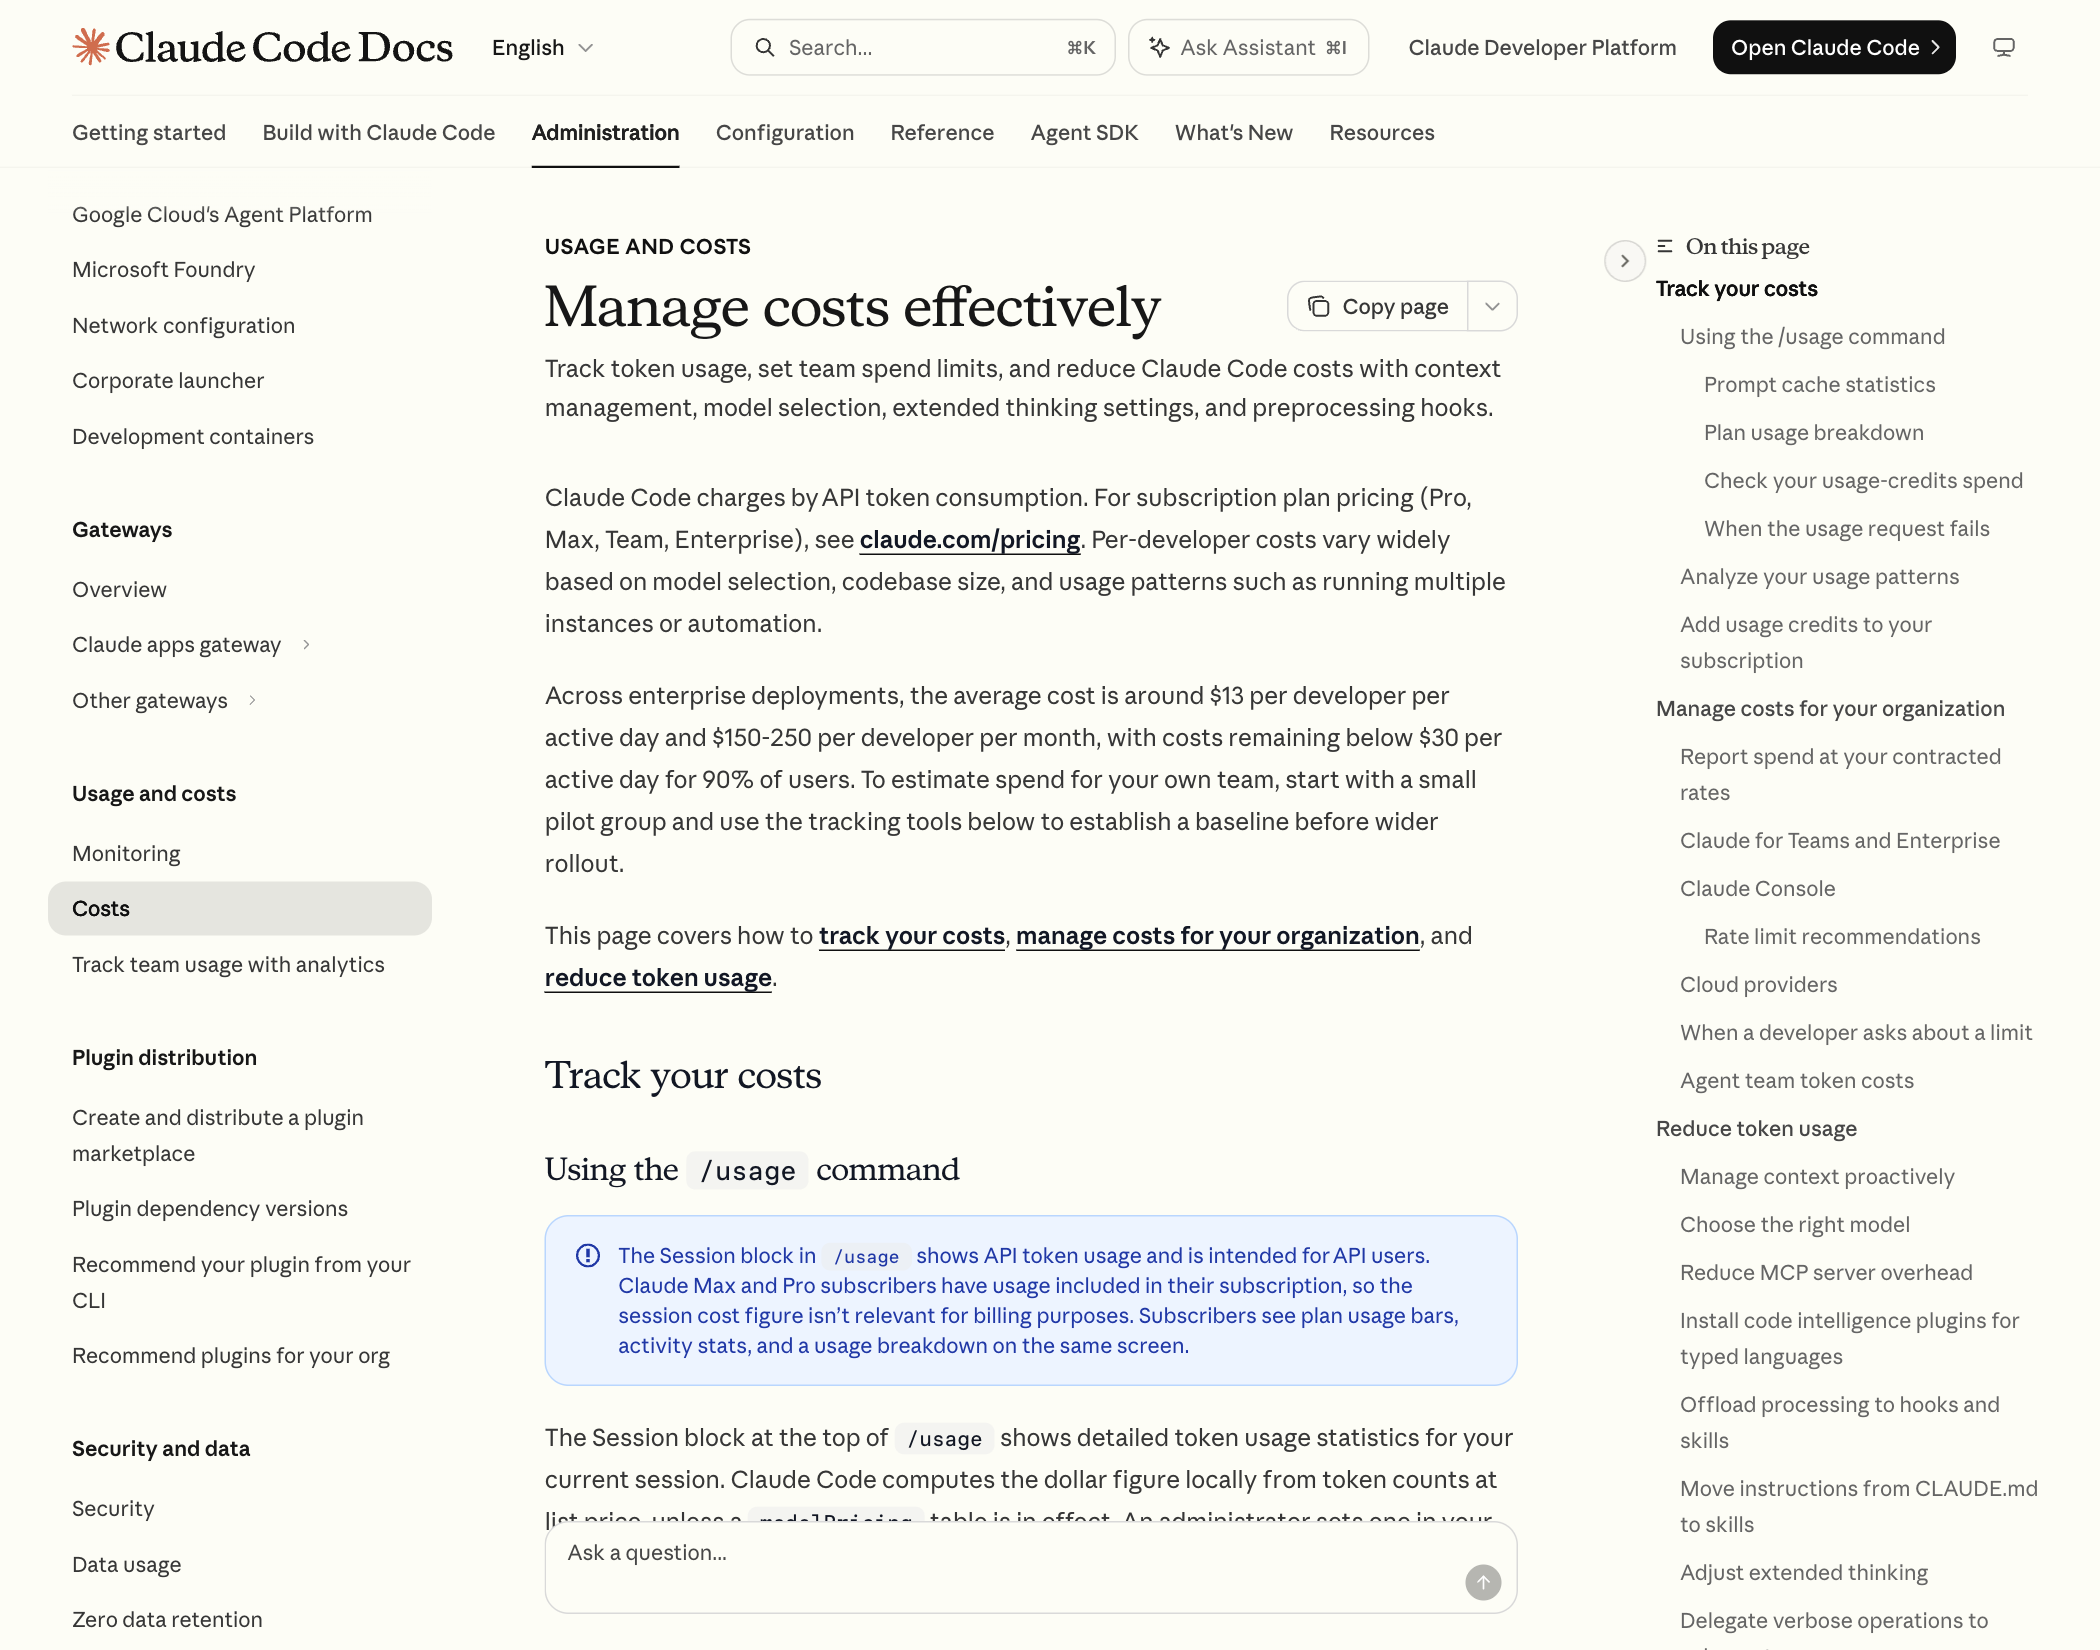This screenshot has width=2100, height=1650.
Task: Jump to Choose the right model section
Action: coord(1794,1224)
